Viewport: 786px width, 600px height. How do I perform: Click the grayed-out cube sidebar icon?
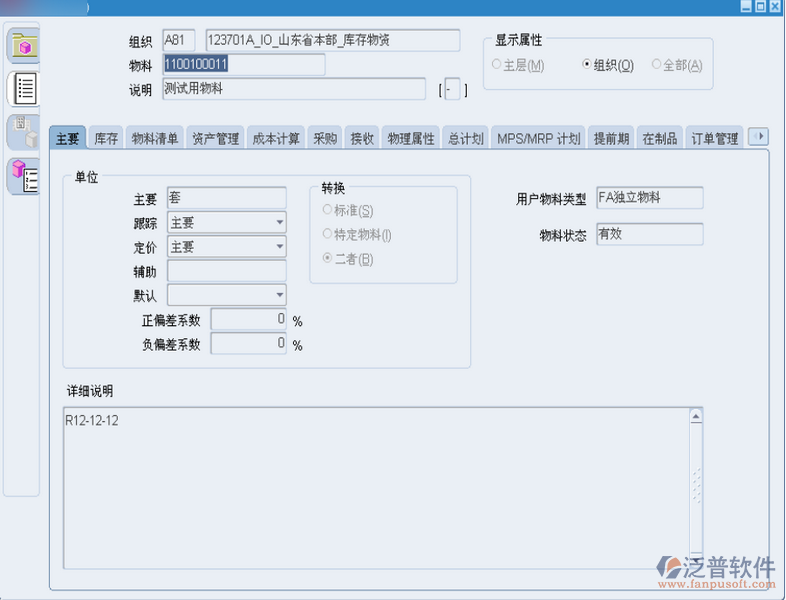click(x=23, y=132)
